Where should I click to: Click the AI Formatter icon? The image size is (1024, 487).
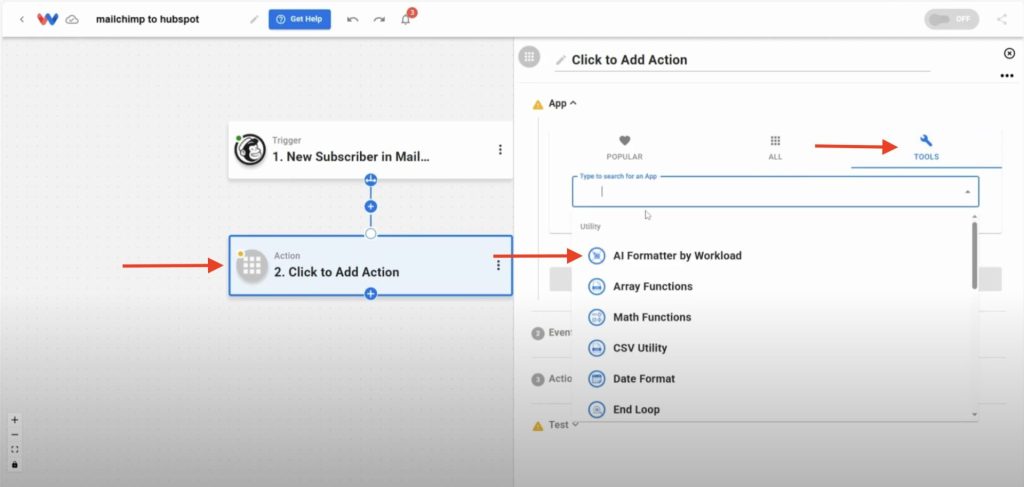[x=596, y=256]
